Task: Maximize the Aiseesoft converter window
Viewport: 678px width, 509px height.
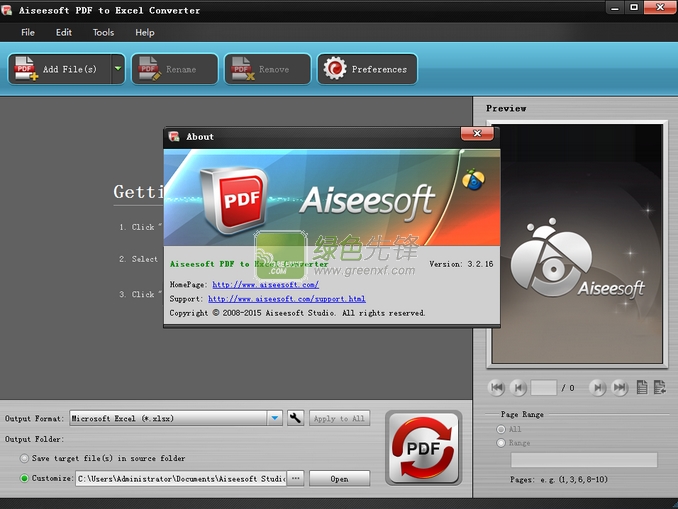Action: (x=634, y=8)
